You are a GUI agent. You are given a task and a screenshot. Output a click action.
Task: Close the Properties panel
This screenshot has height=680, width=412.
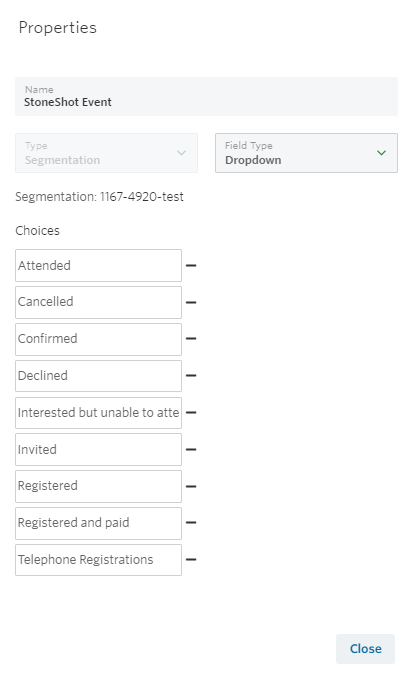pos(365,649)
